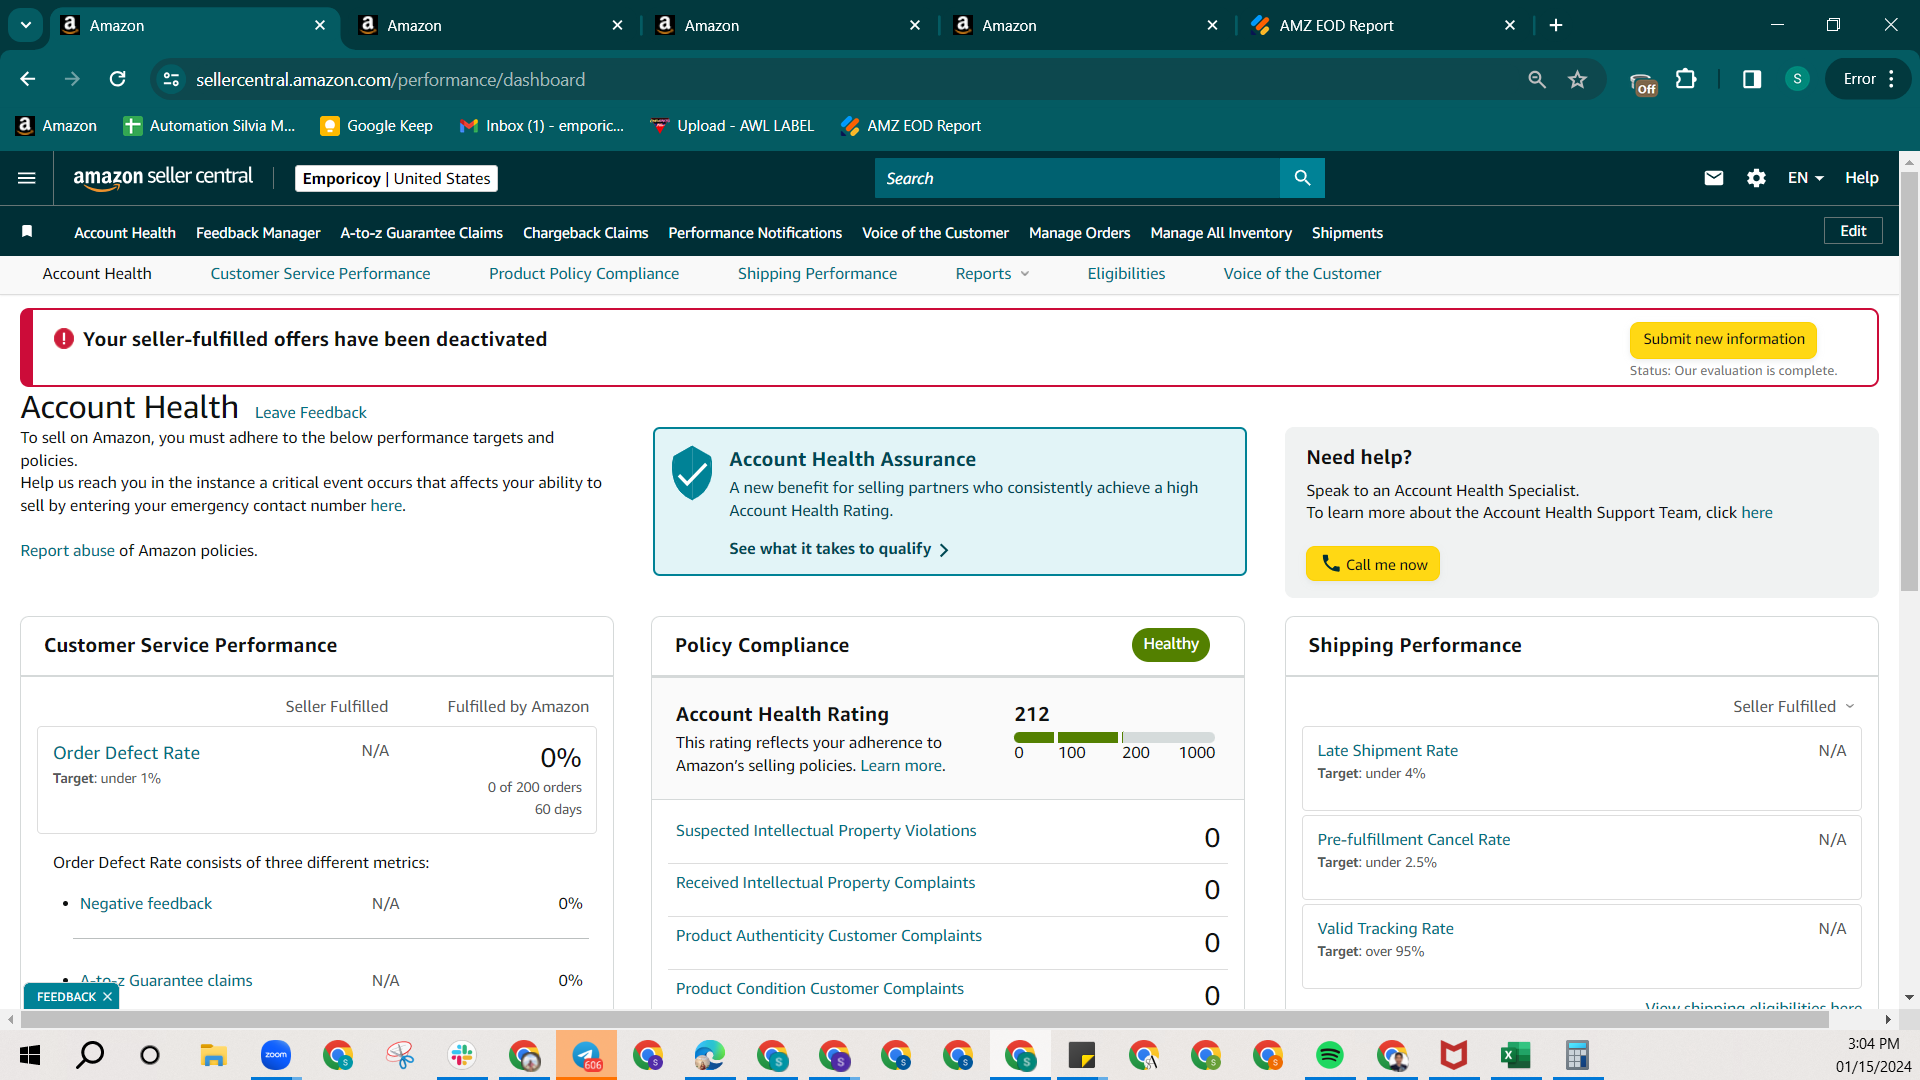Open Spotify from the taskbar
This screenshot has width=1920, height=1080.
[x=1330, y=1055]
